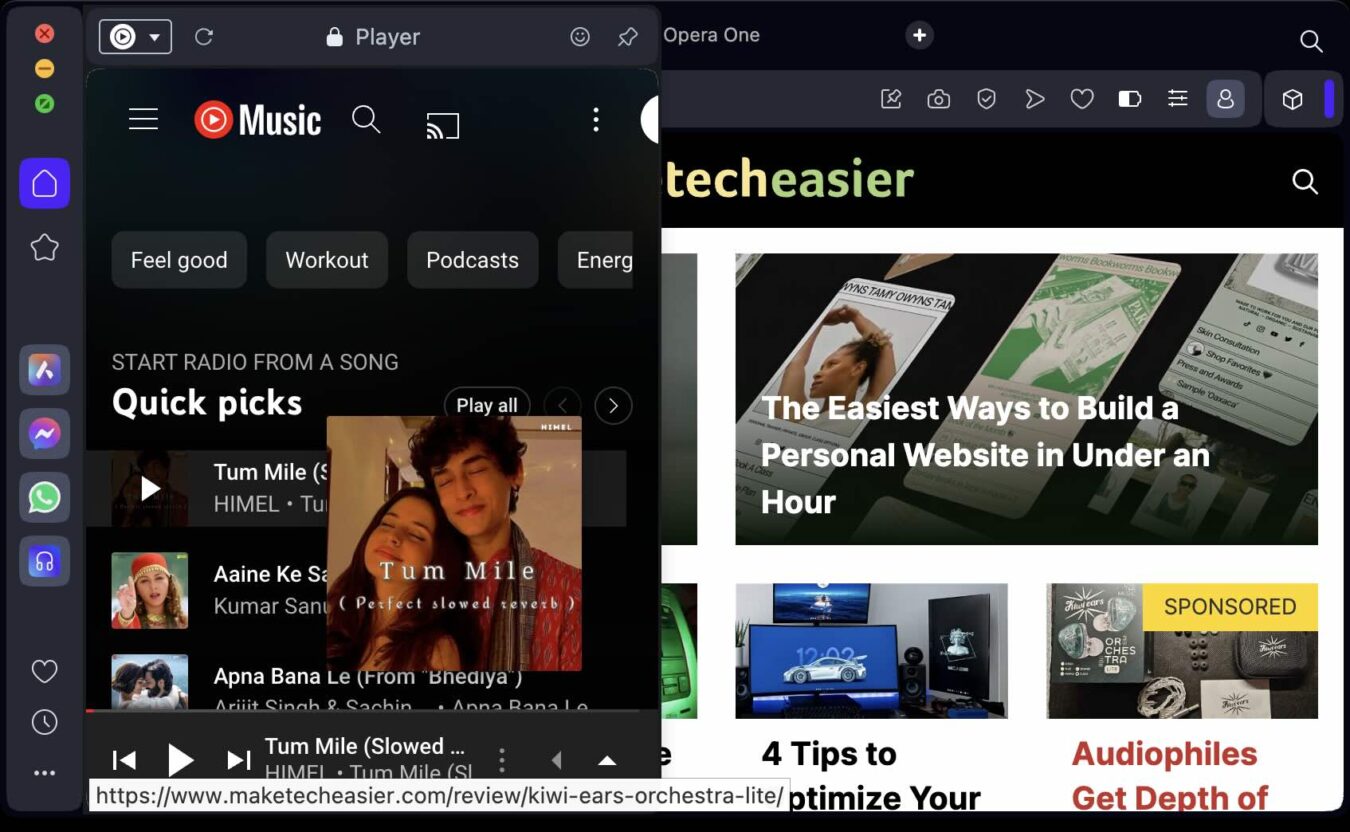The height and width of the screenshot is (832, 1350).
Task: Open WhatsApp from the sidebar
Action: (44, 497)
